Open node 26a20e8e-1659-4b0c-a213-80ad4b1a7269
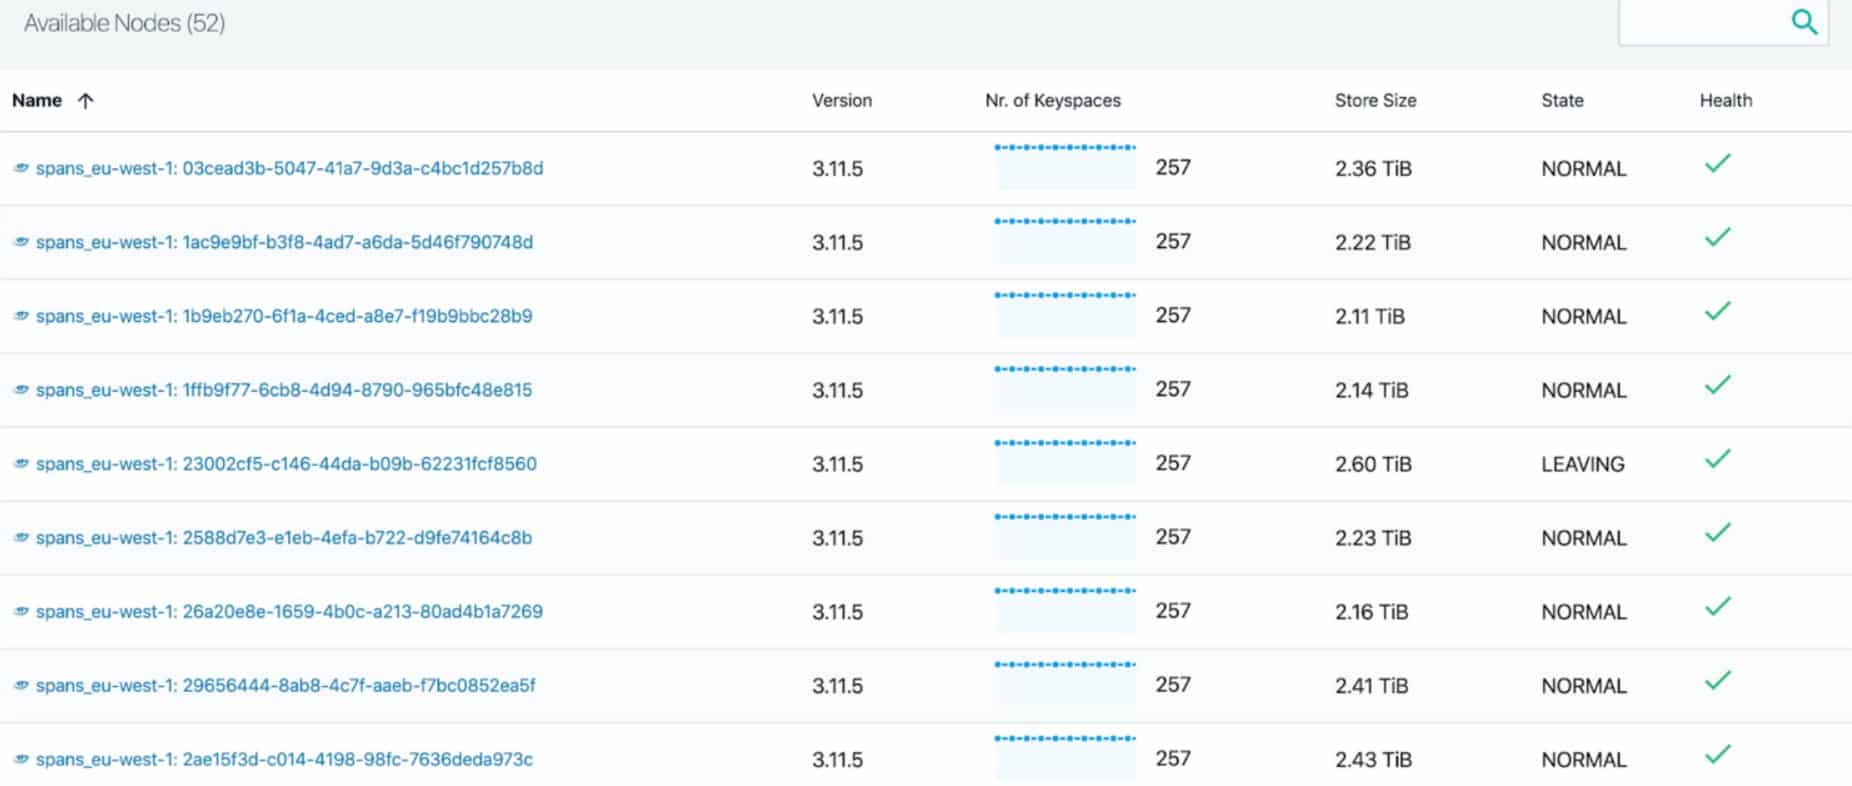1852x786 pixels. [x=289, y=612]
